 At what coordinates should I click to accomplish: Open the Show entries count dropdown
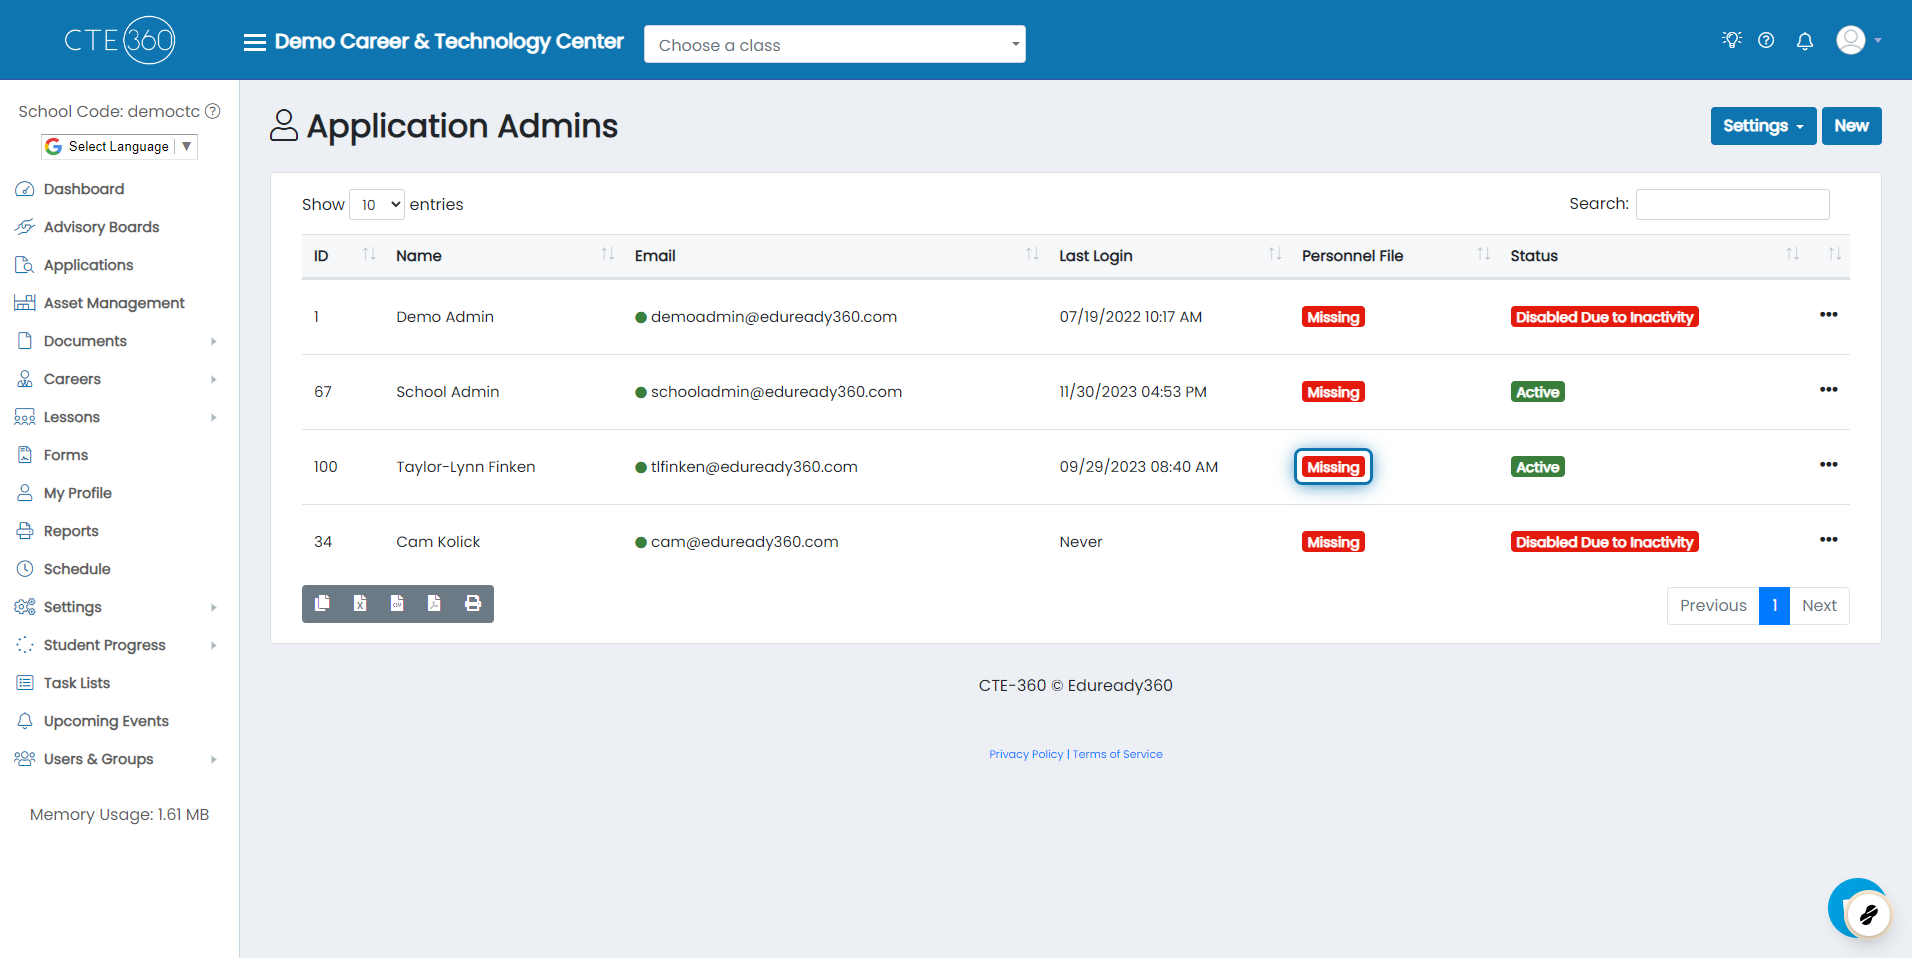(x=377, y=205)
